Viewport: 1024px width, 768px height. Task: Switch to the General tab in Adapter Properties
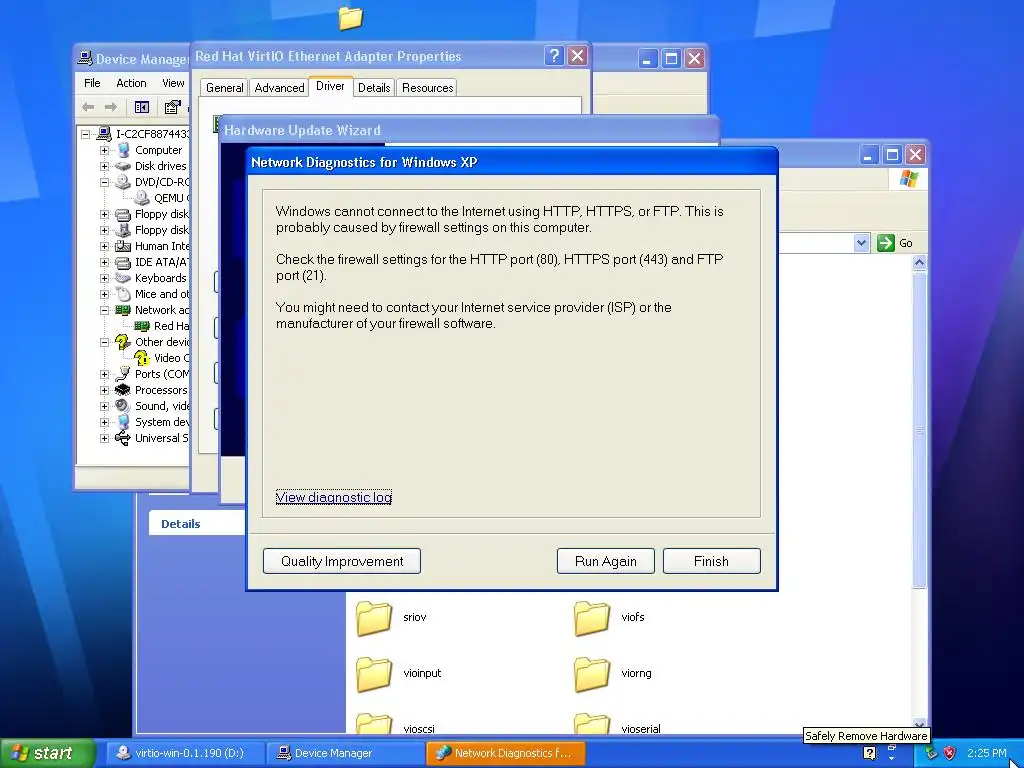coord(224,88)
